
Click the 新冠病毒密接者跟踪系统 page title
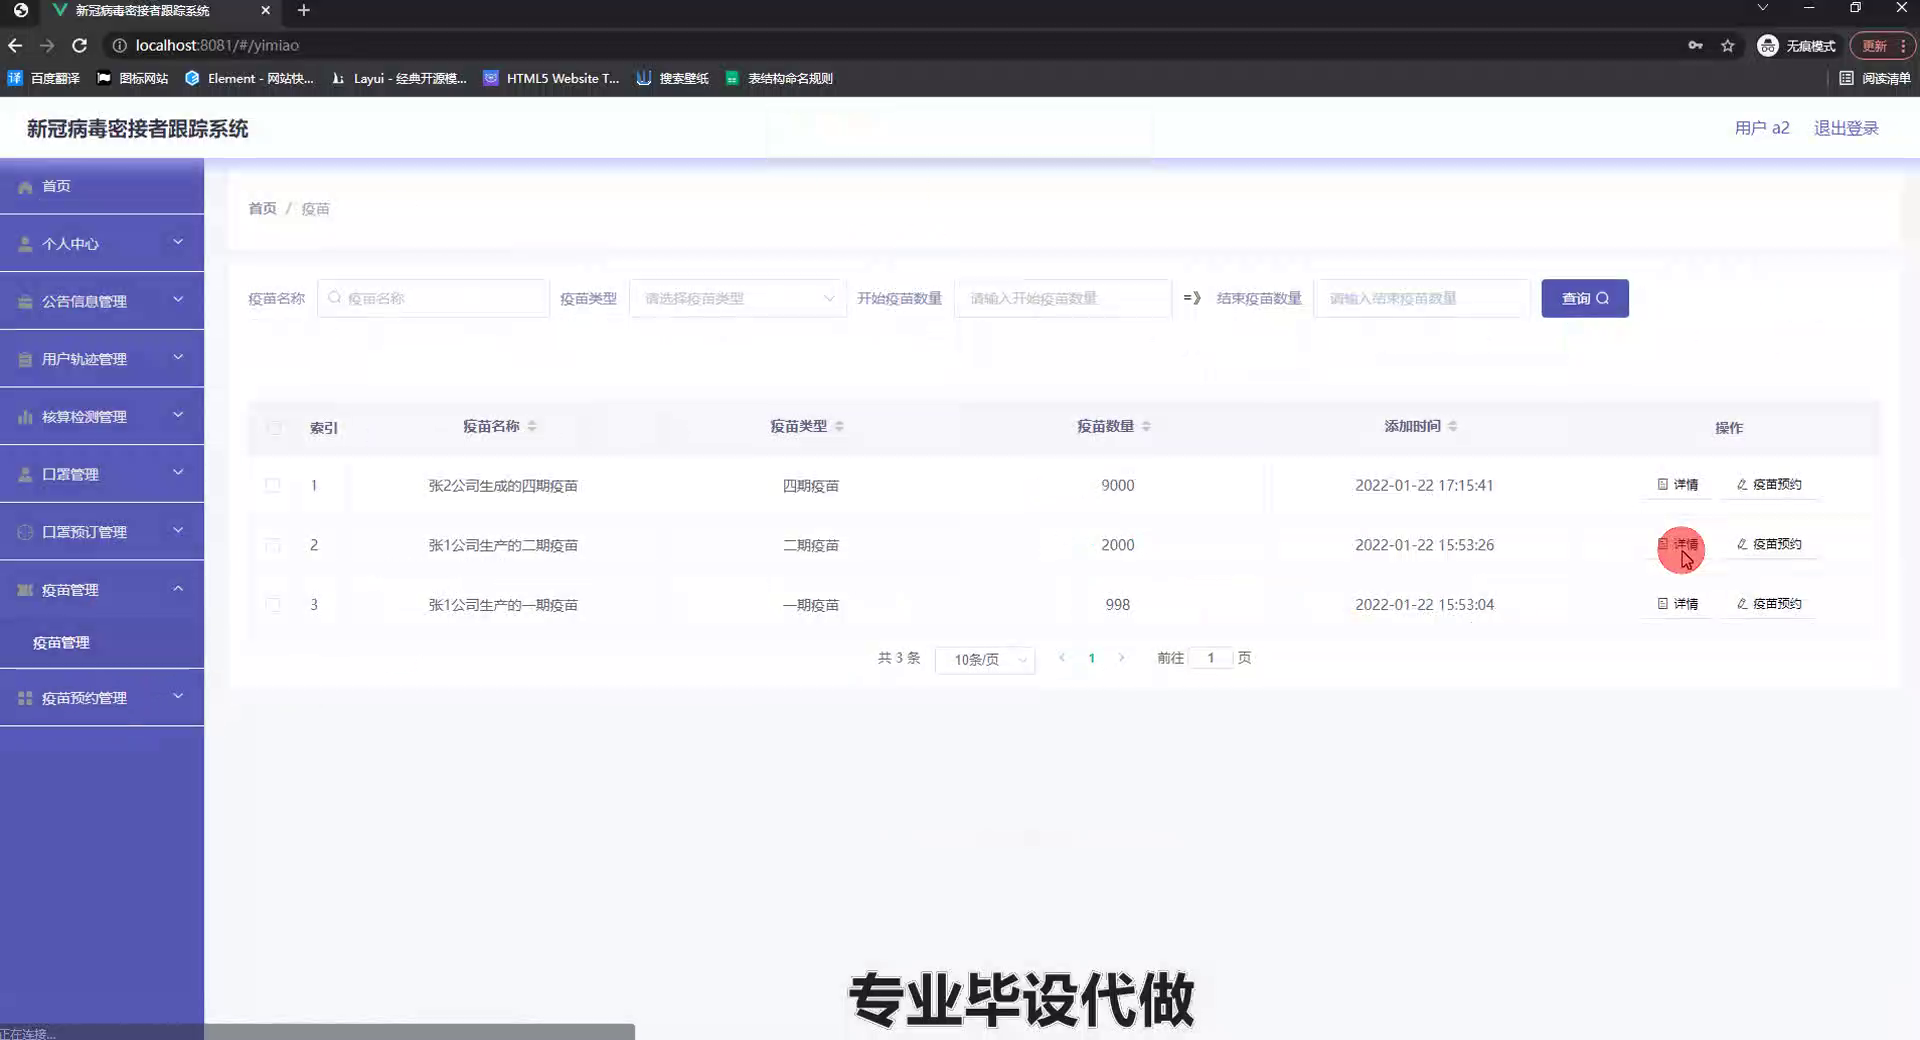pos(137,128)
